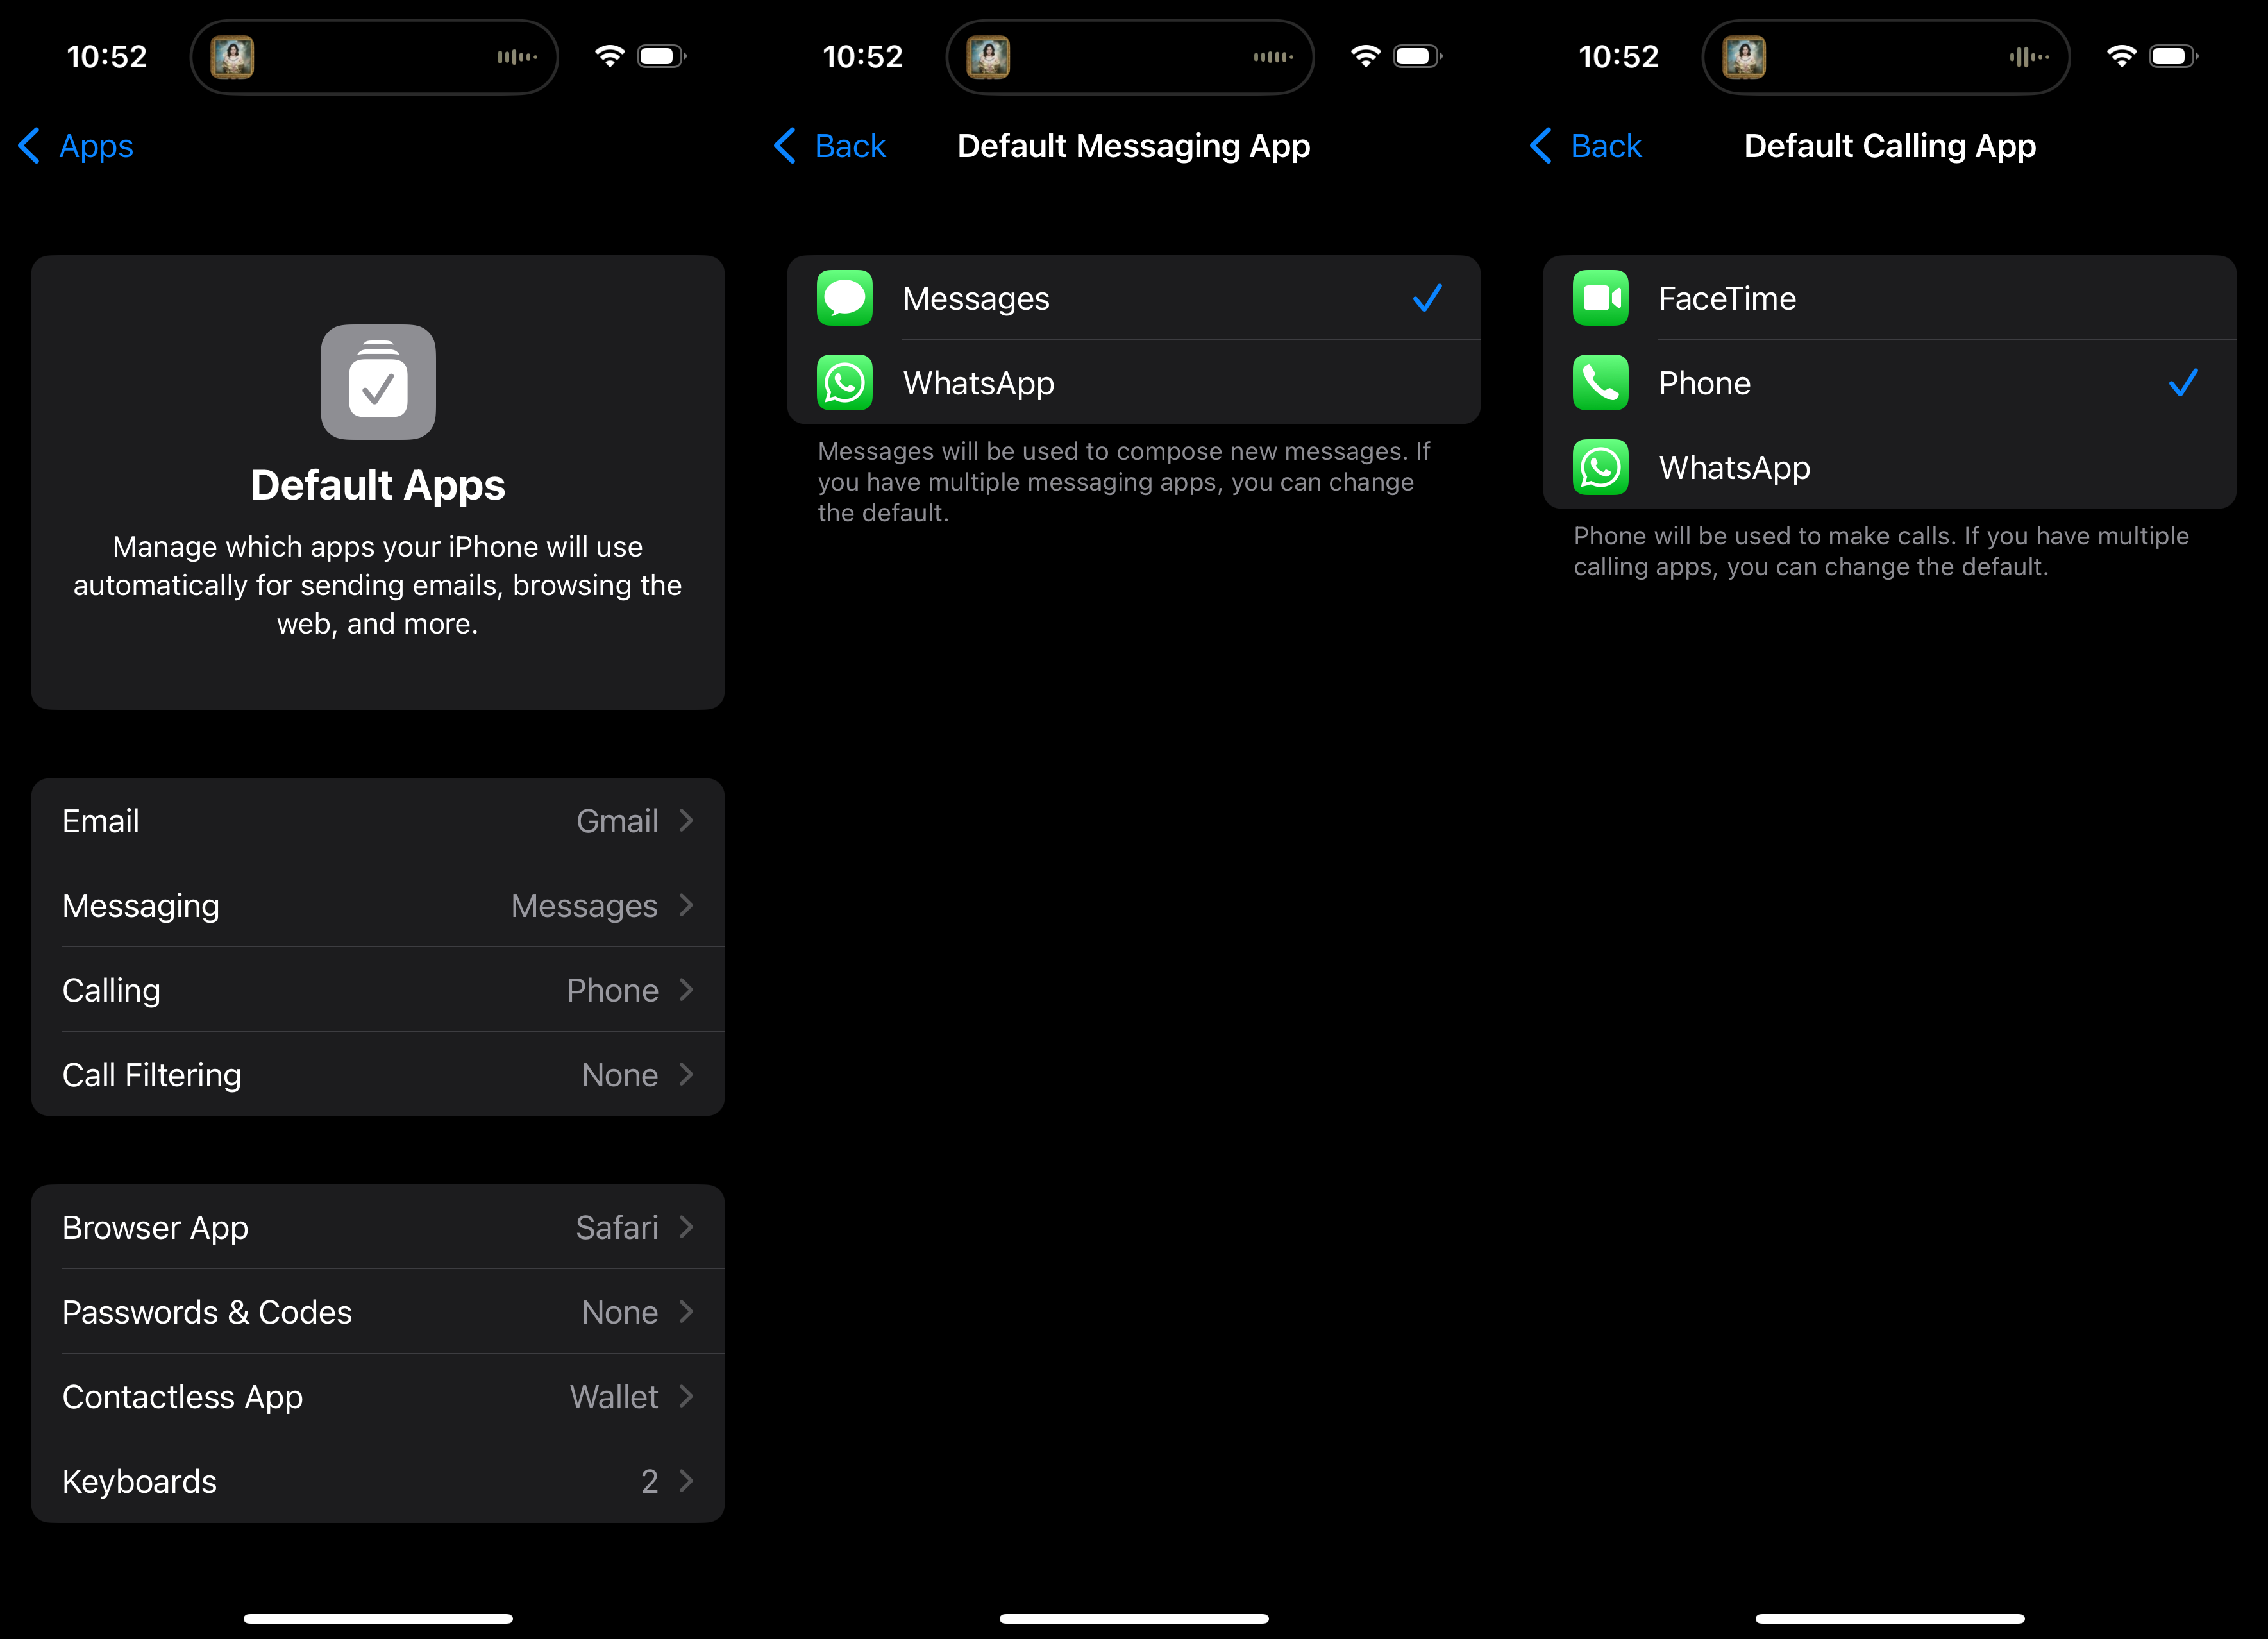Tap home indicator on Default Apps screen
Viewport: 2268px width, 1639px height.
pyautogui.click(x=378, y=1618)
